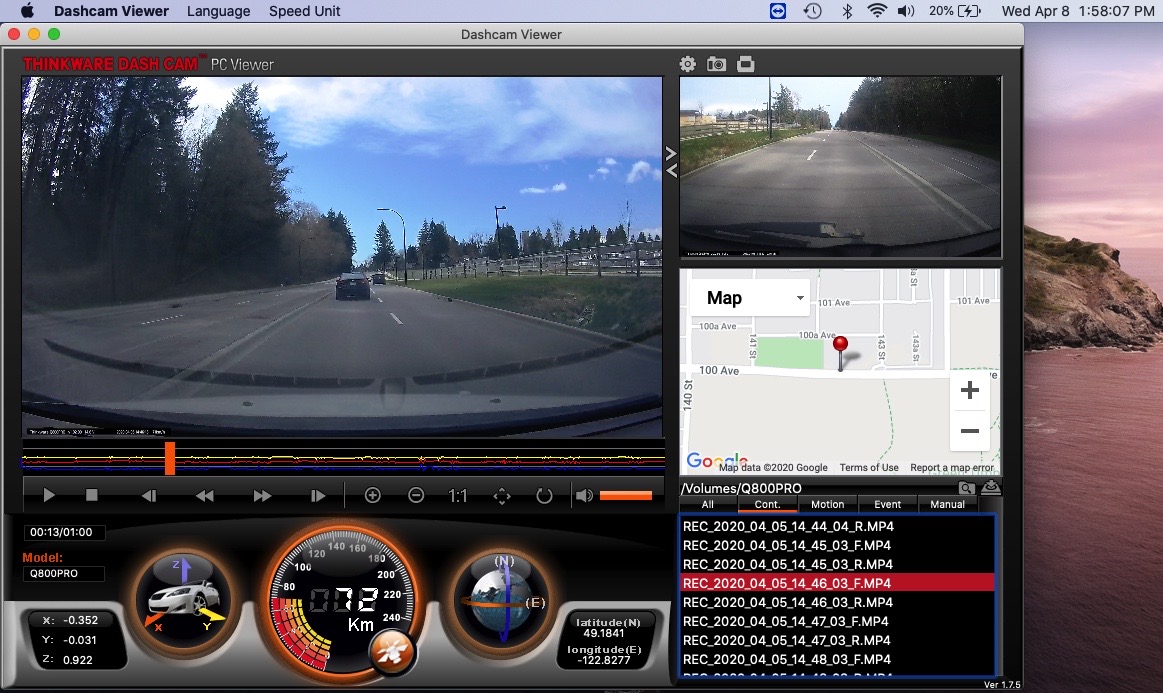Select file REC_2020_04_05_14_47_03_F.MP4
The height and width of the screenshot is (693, 1163).
pyautogui.click(x=837, y=622)
